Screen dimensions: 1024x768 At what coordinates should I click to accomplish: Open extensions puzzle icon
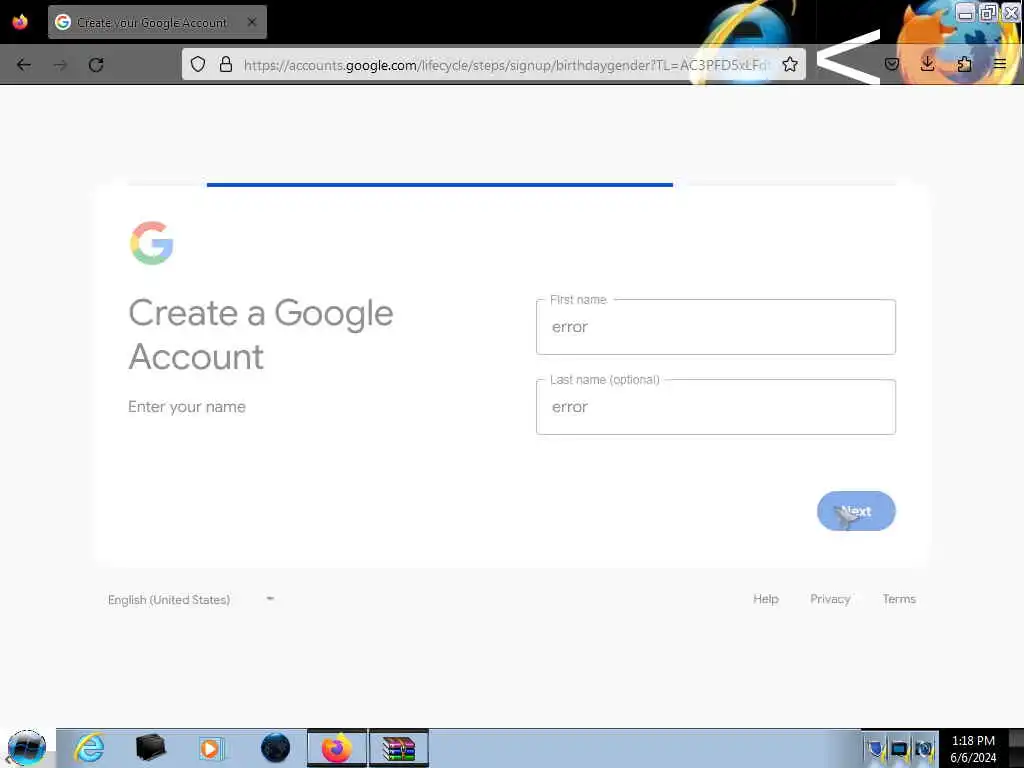click(x=964, y=64)
